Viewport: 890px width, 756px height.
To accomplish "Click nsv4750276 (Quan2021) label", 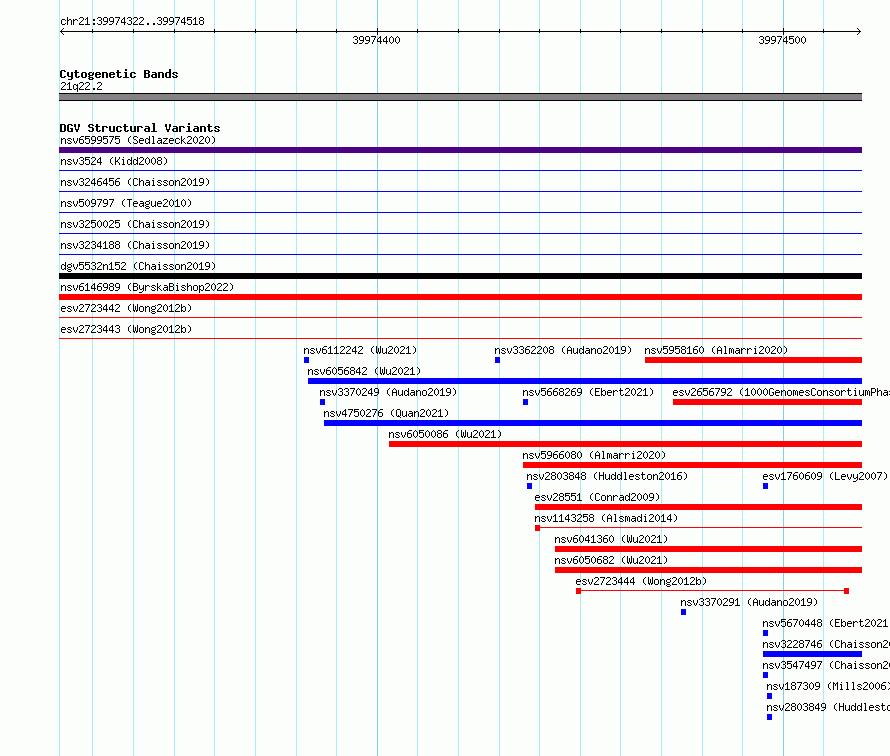I will 386,413.
